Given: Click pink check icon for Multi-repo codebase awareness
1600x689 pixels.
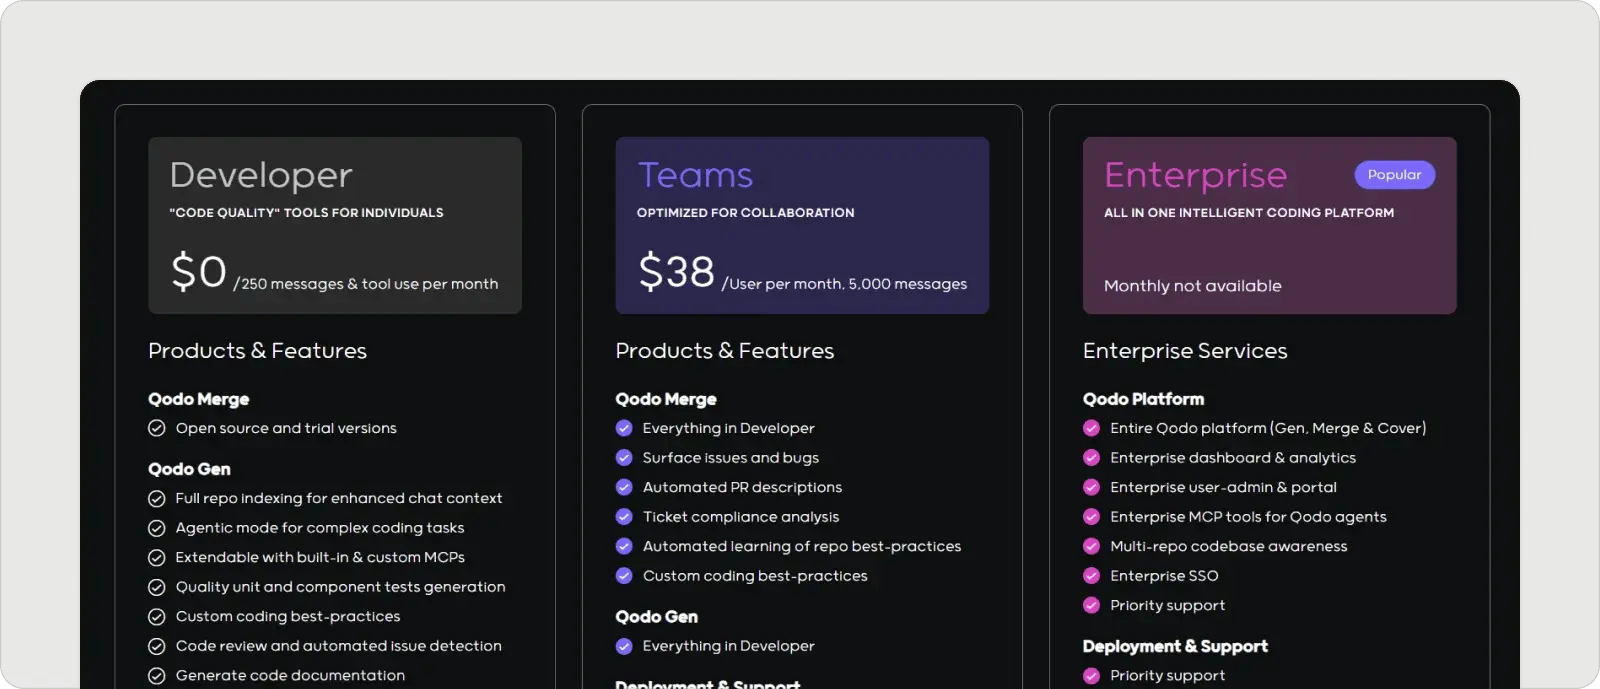Looking at the screenshot, I should tap(1091, 546).
